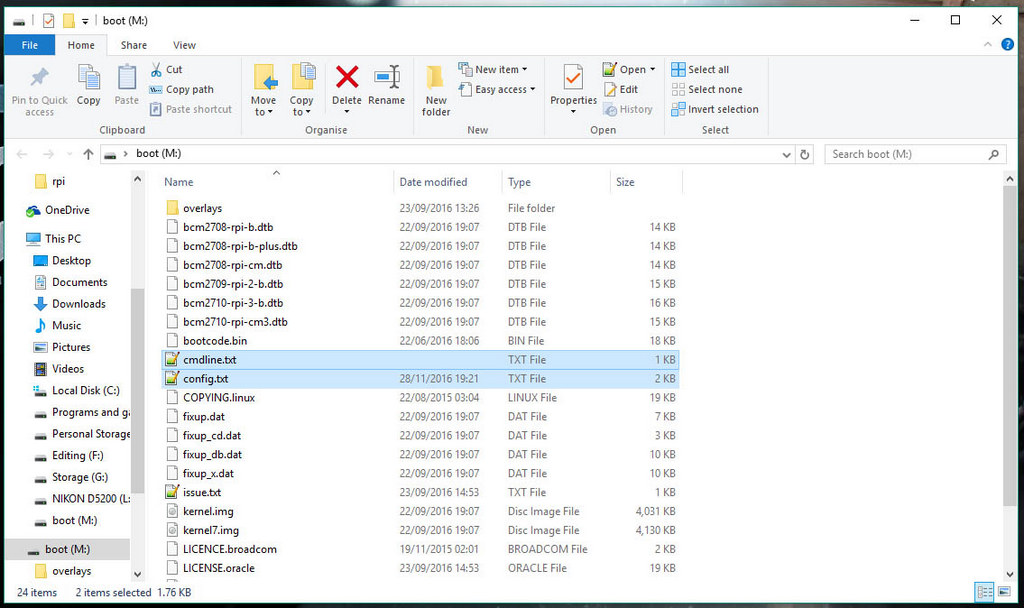Click the Search boot (M:) field

907,154
